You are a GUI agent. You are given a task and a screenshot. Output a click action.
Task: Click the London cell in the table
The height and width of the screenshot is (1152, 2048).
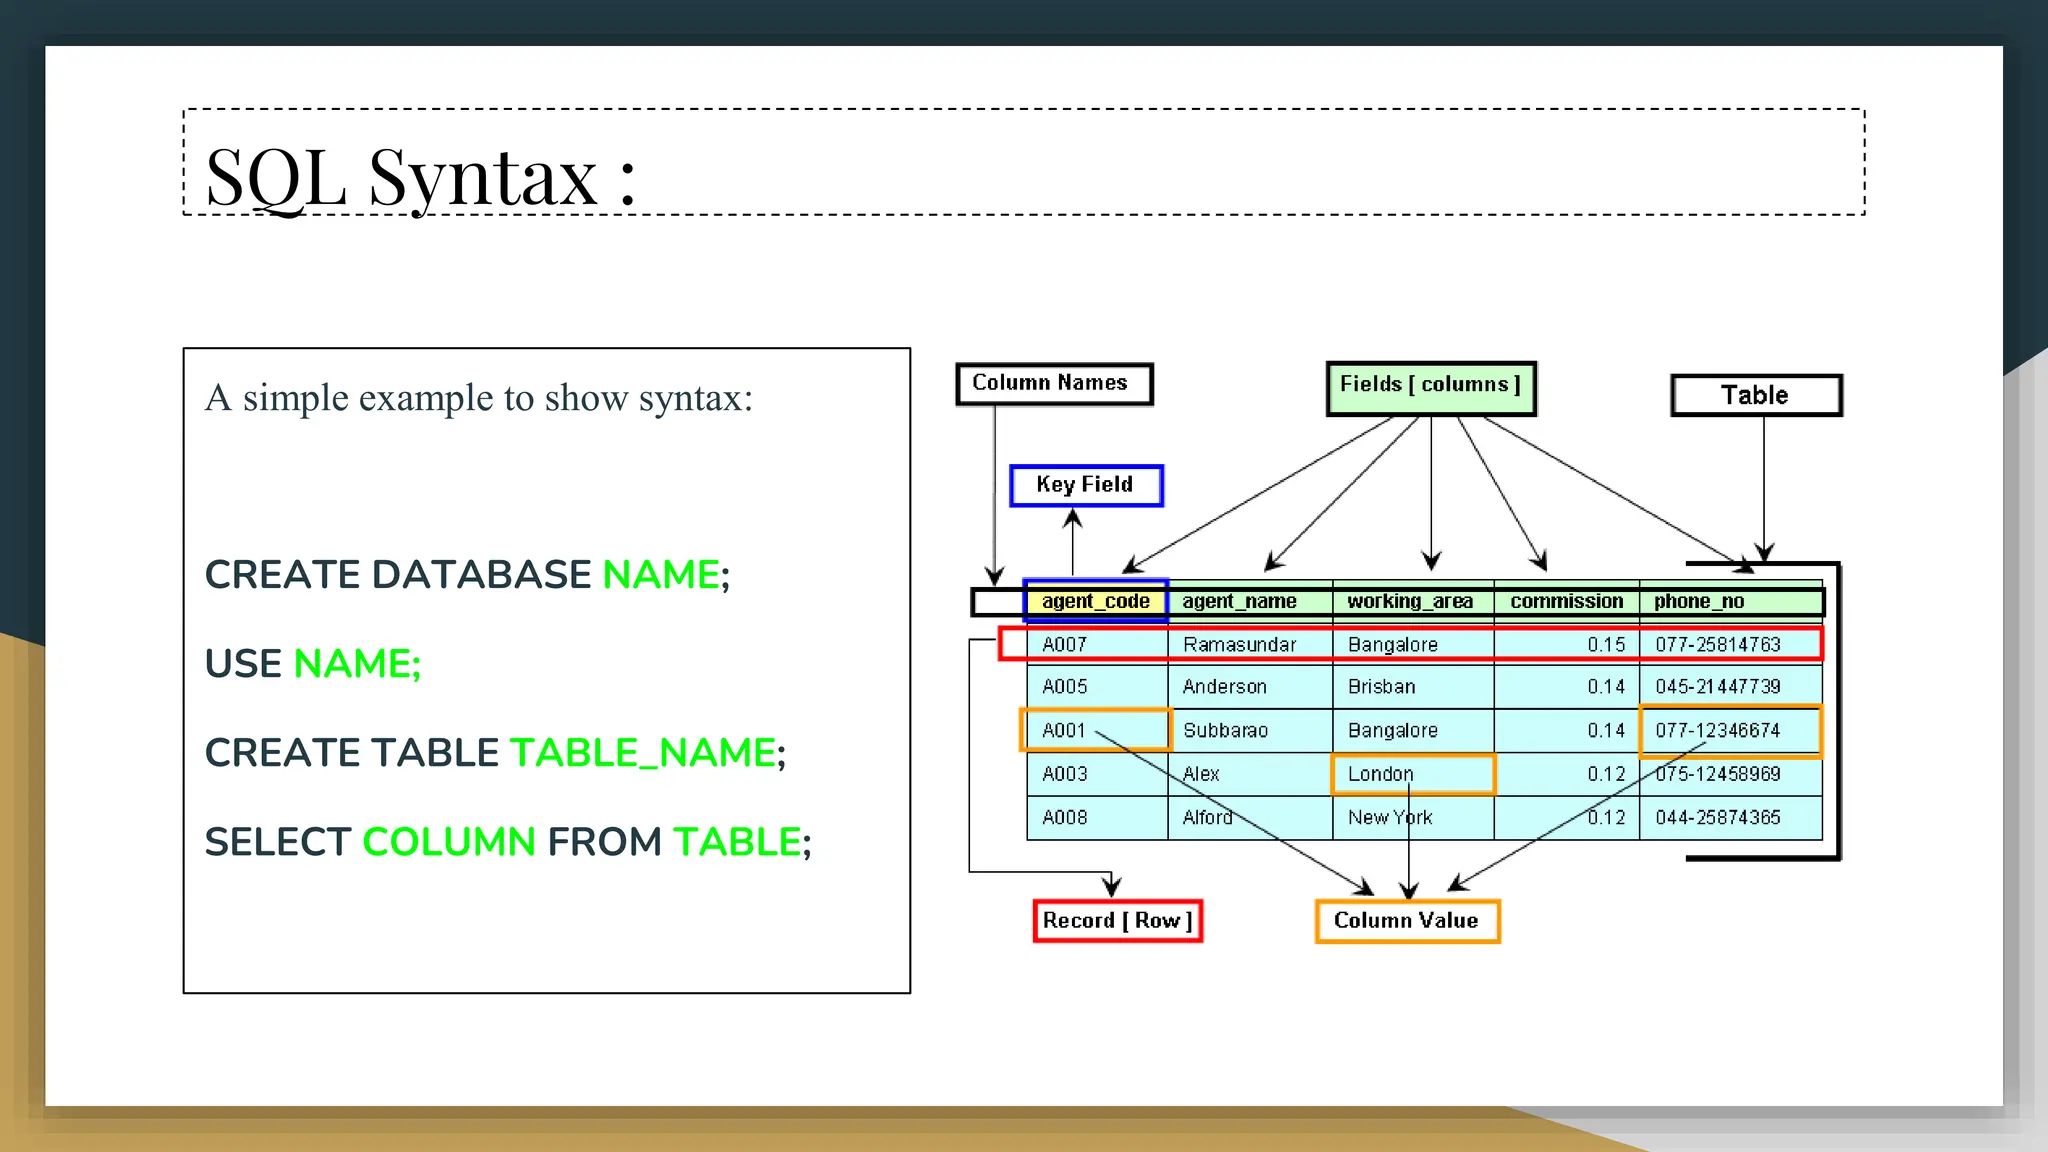(1381, 774)
